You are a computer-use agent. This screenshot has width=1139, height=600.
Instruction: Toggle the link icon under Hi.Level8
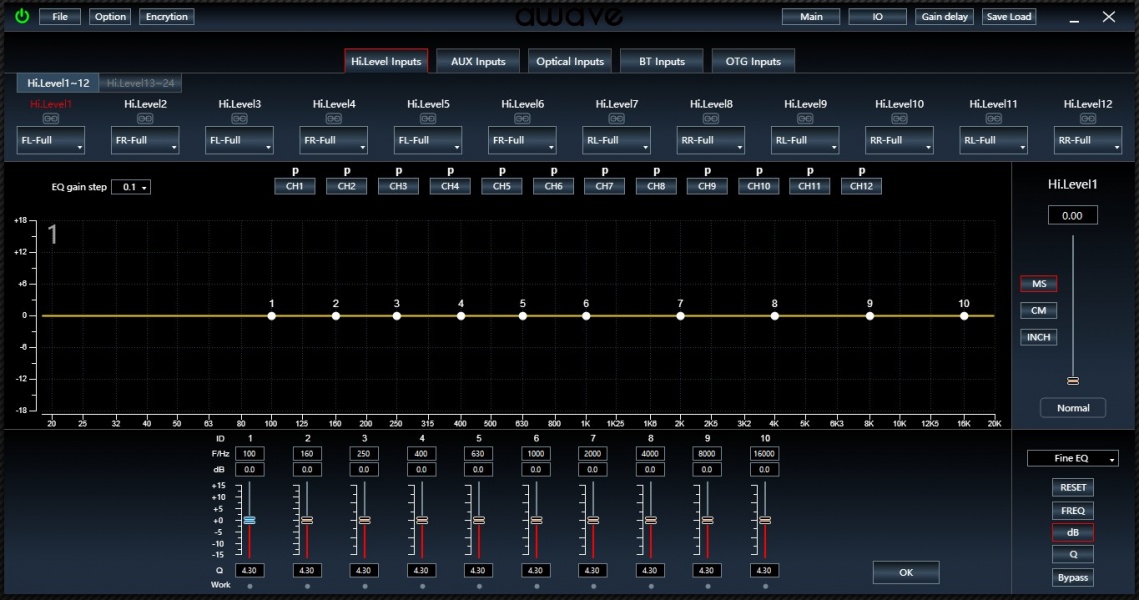coord(710,118)
